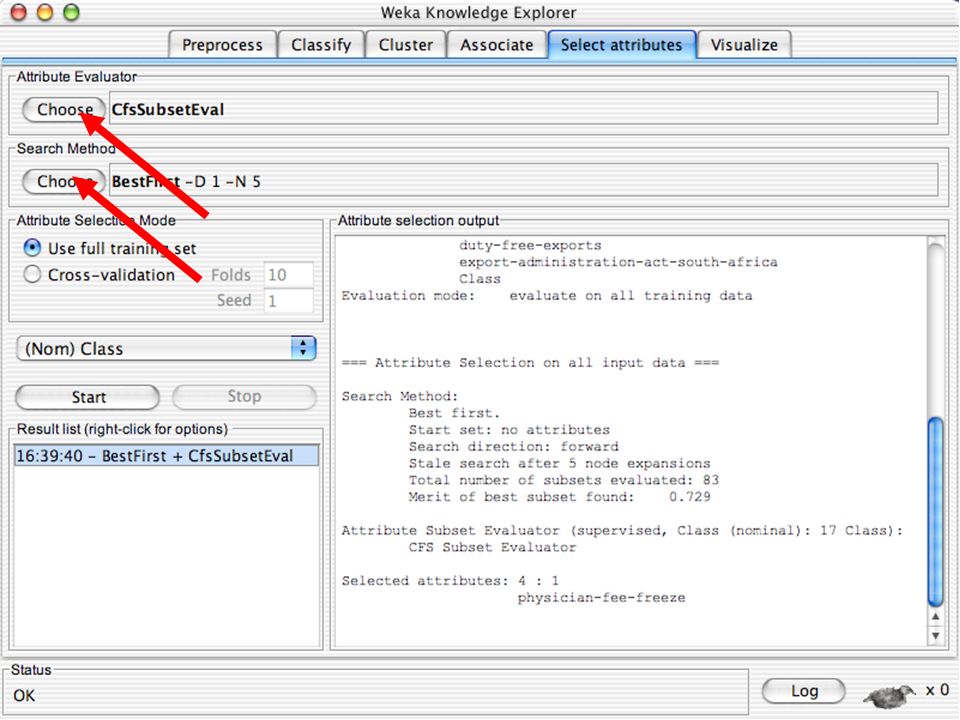Open the Log window

(804, 691)
